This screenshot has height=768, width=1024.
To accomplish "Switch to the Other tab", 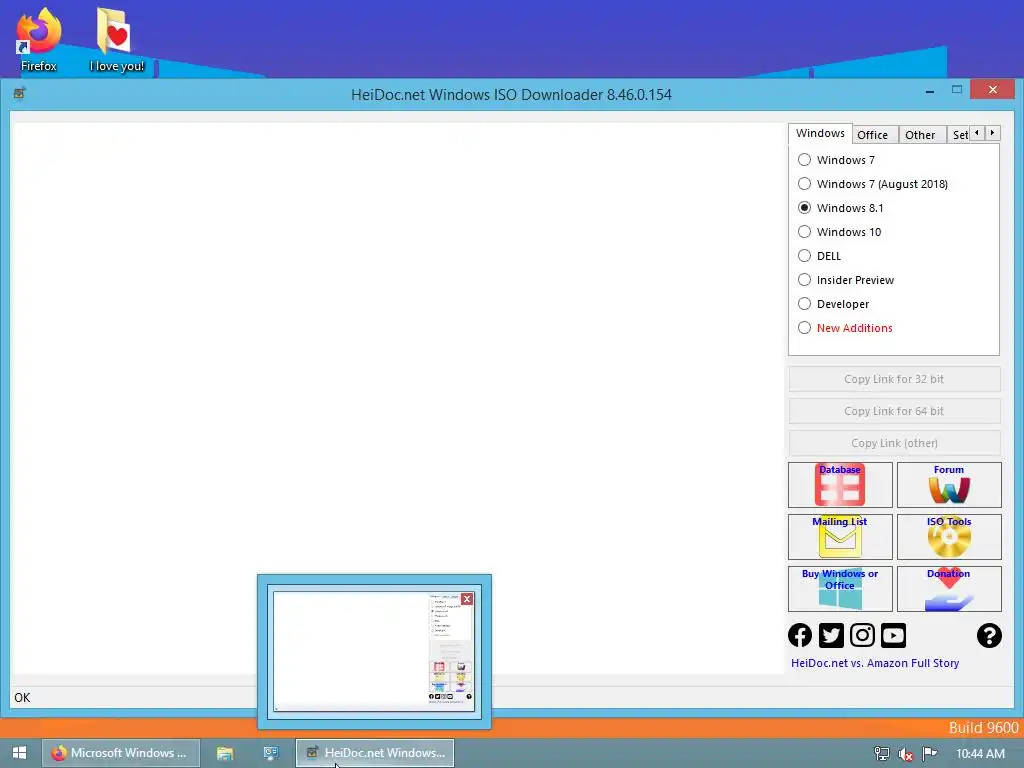I will pyautogui.click(x=920, y=135).
